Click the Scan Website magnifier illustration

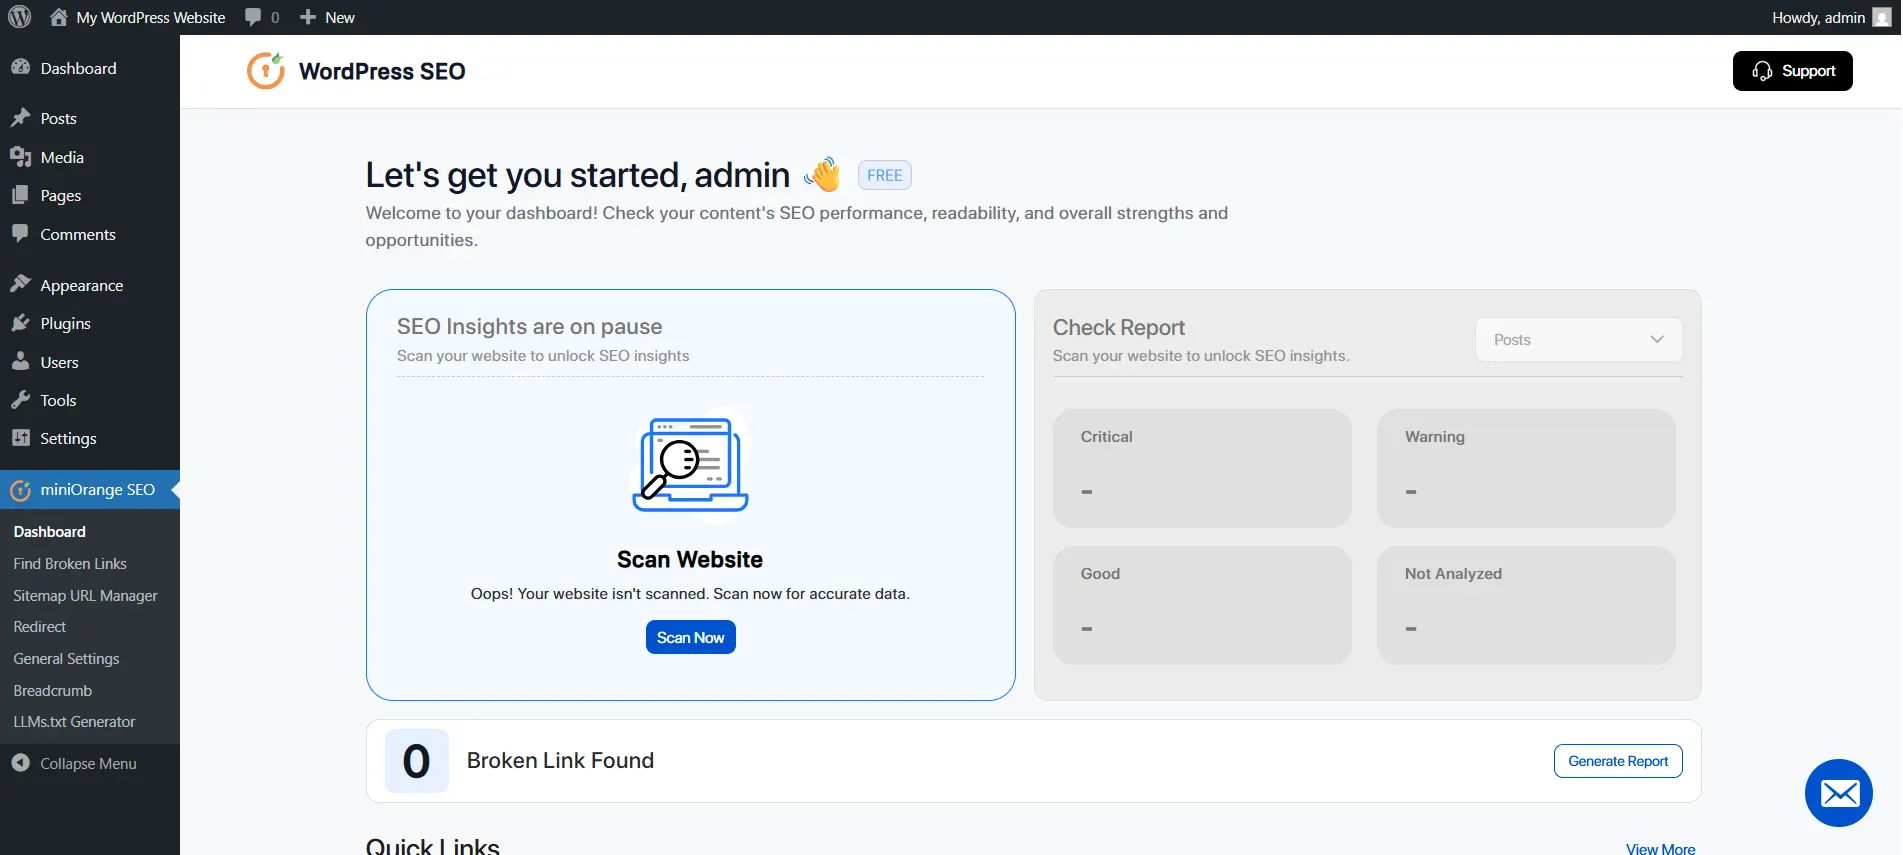tap(690, 464)
